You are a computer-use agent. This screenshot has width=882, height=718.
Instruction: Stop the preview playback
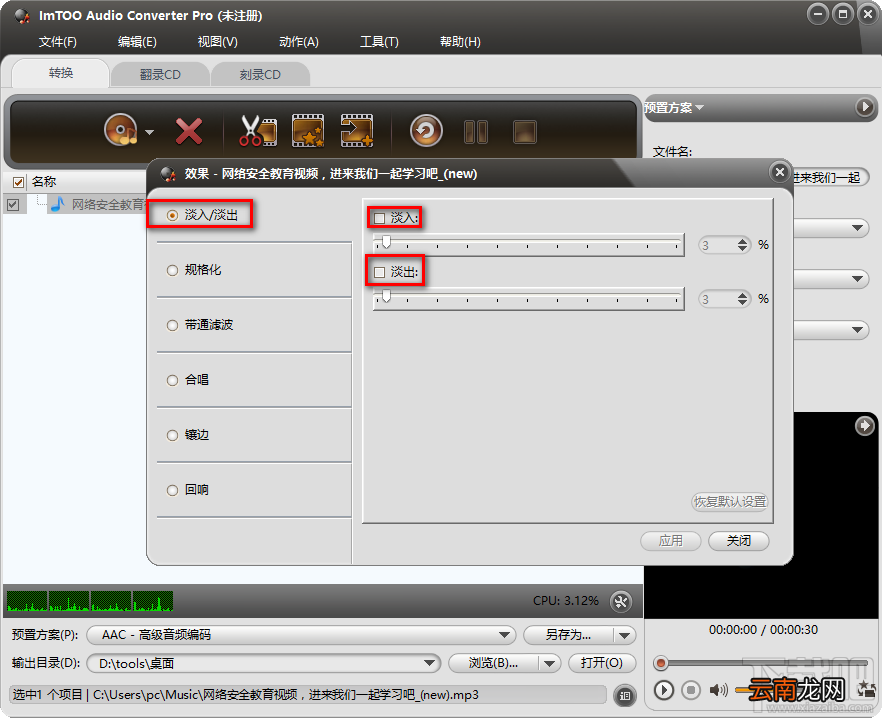click(691, 690)
